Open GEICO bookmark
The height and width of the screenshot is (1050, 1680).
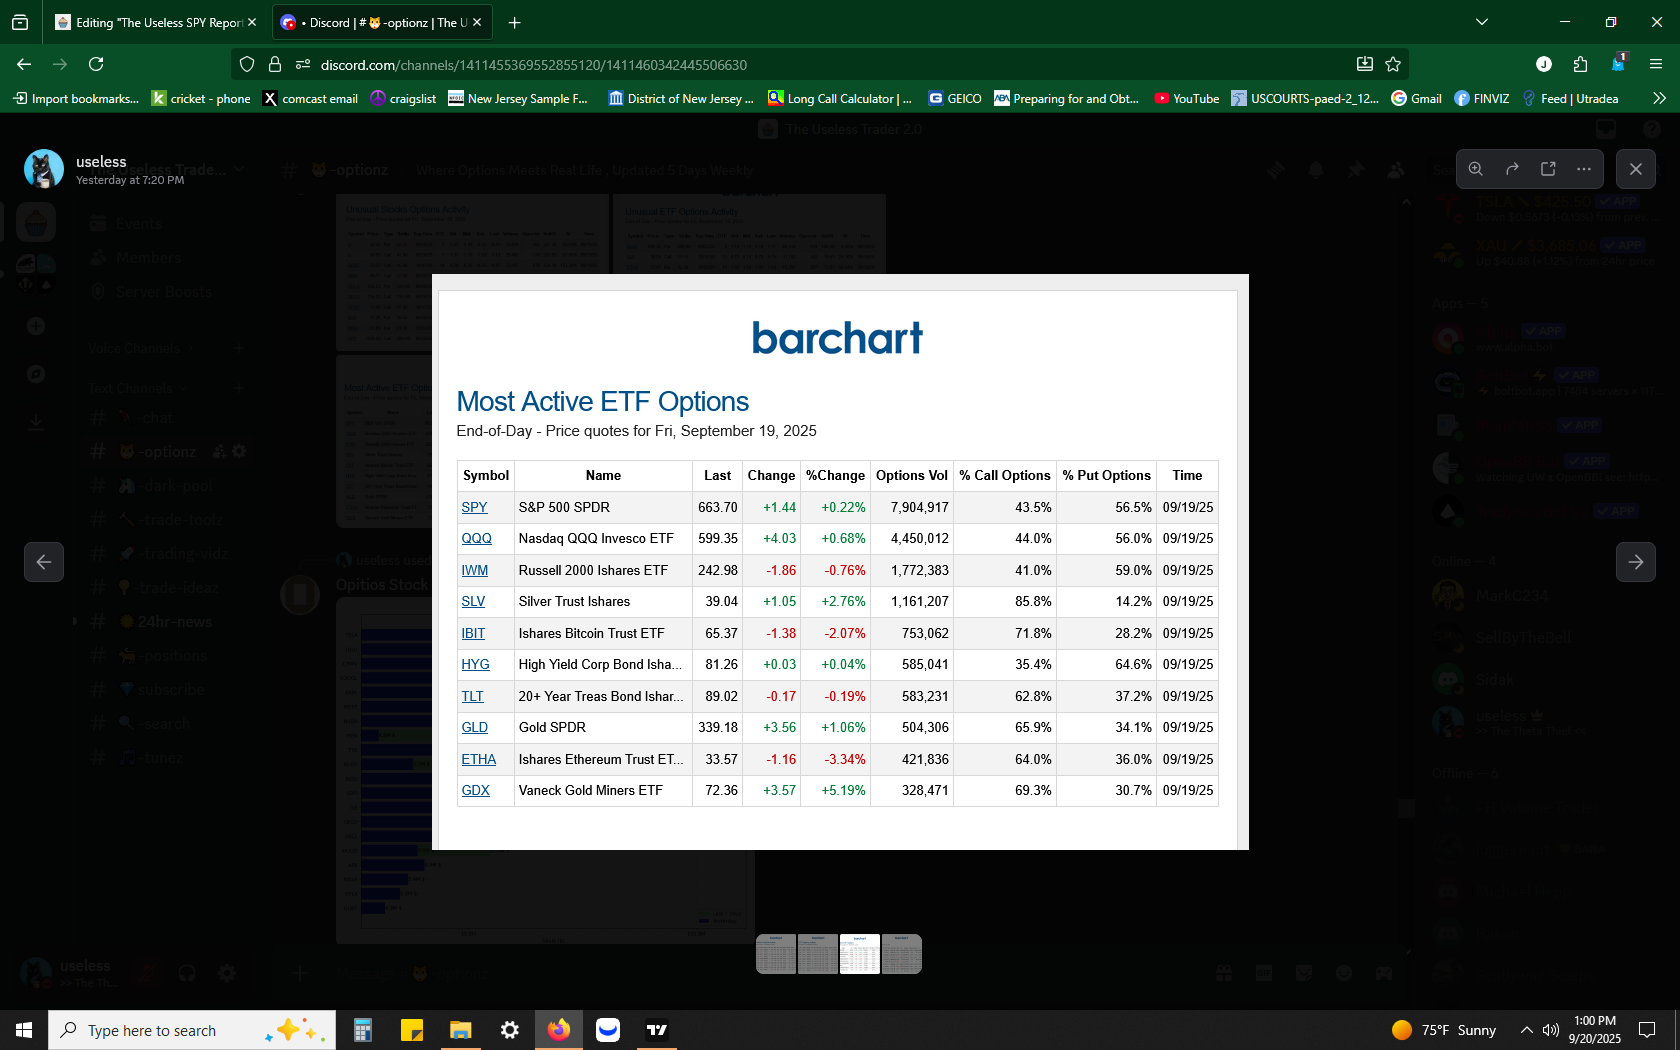click(955, 98)
